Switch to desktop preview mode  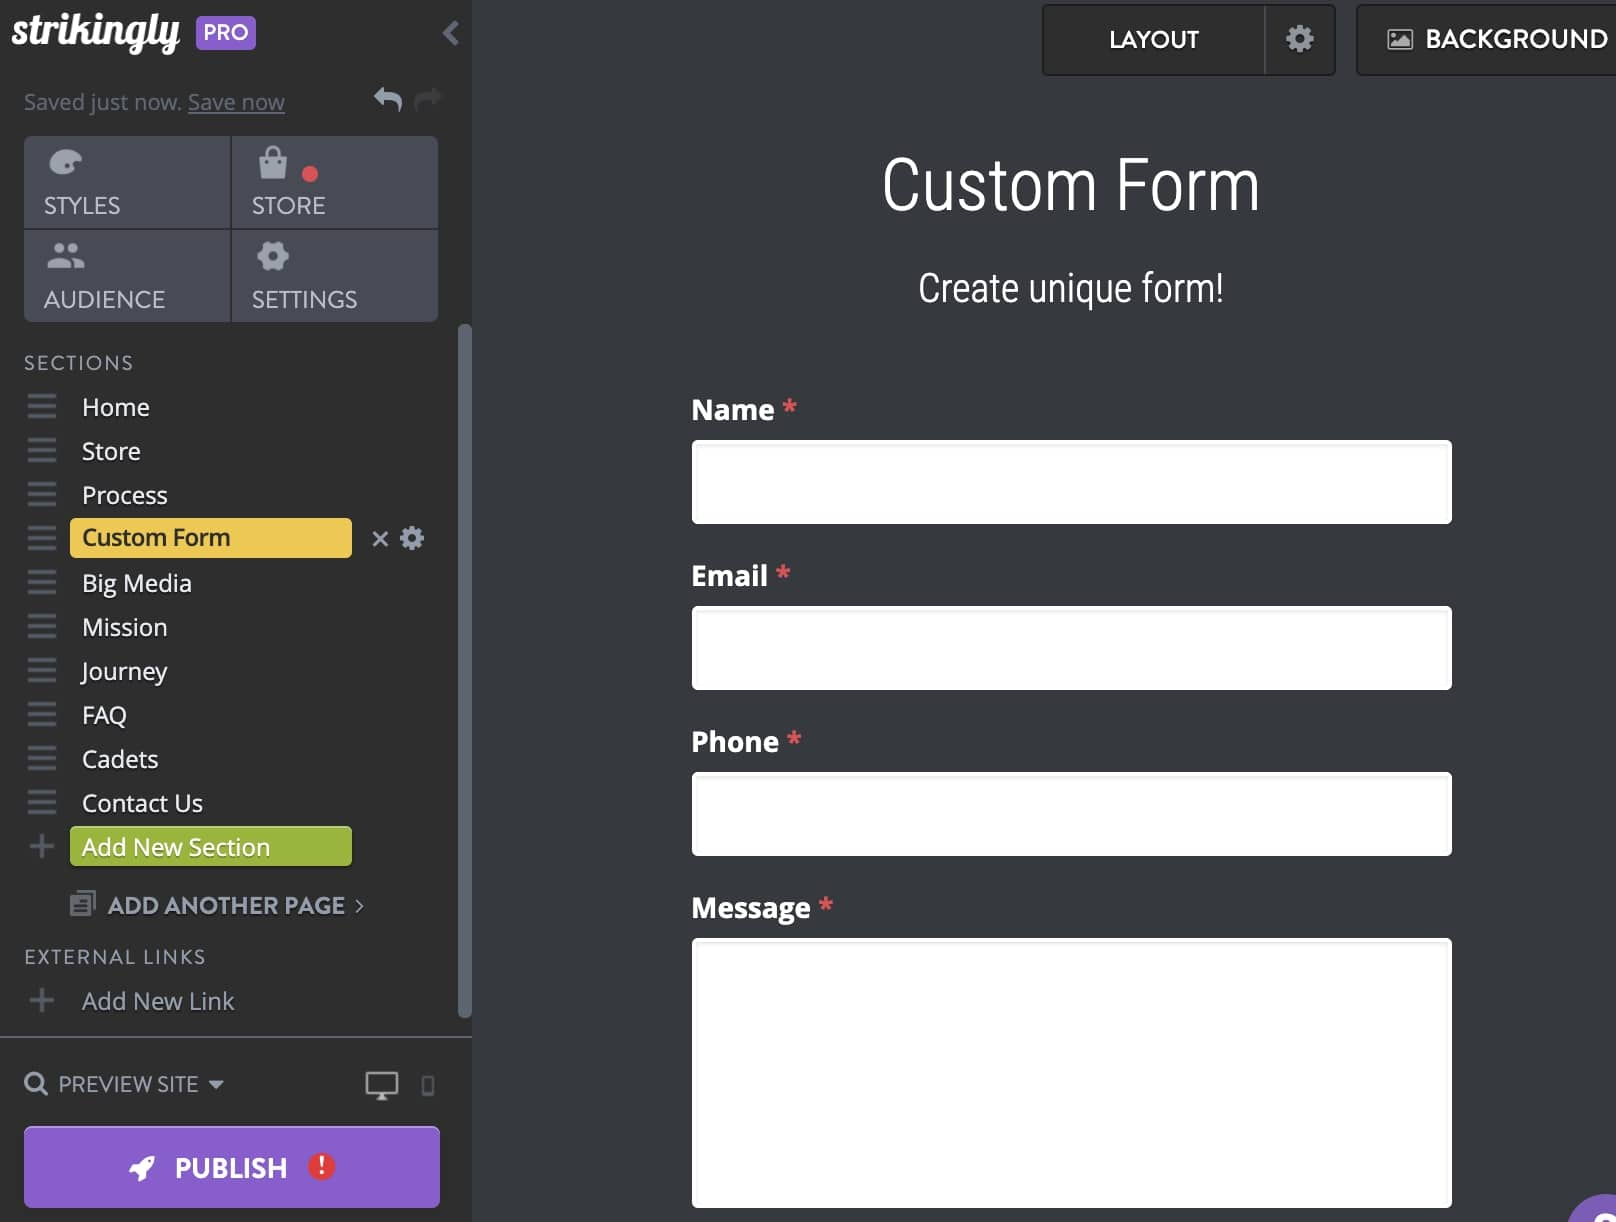coord(381,1085)
